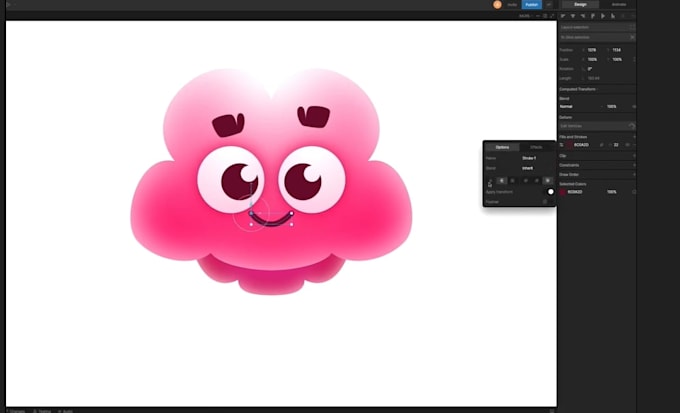The width and height of the screenshot is (680, 413).
Task: Add a Constraint with the plus icon
Action: 634,165
